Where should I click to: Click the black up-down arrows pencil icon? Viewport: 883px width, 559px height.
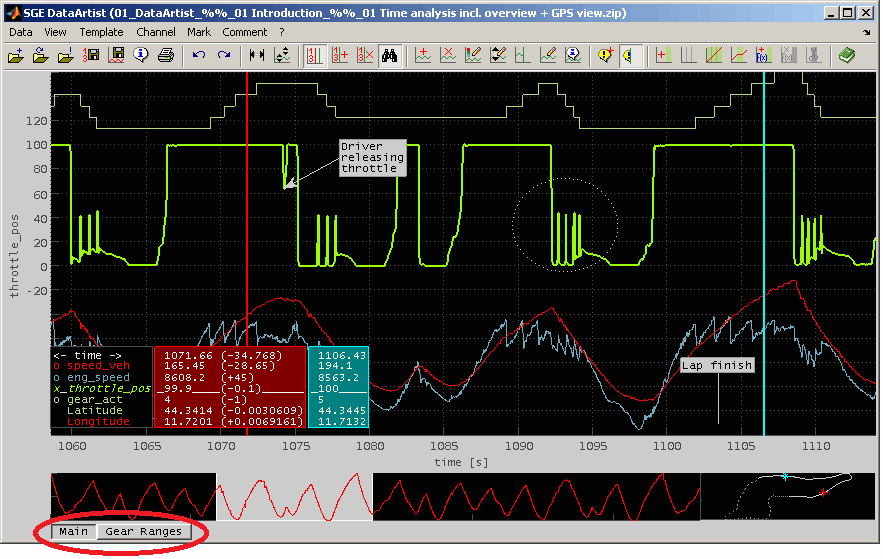click(x=498, y=55)
